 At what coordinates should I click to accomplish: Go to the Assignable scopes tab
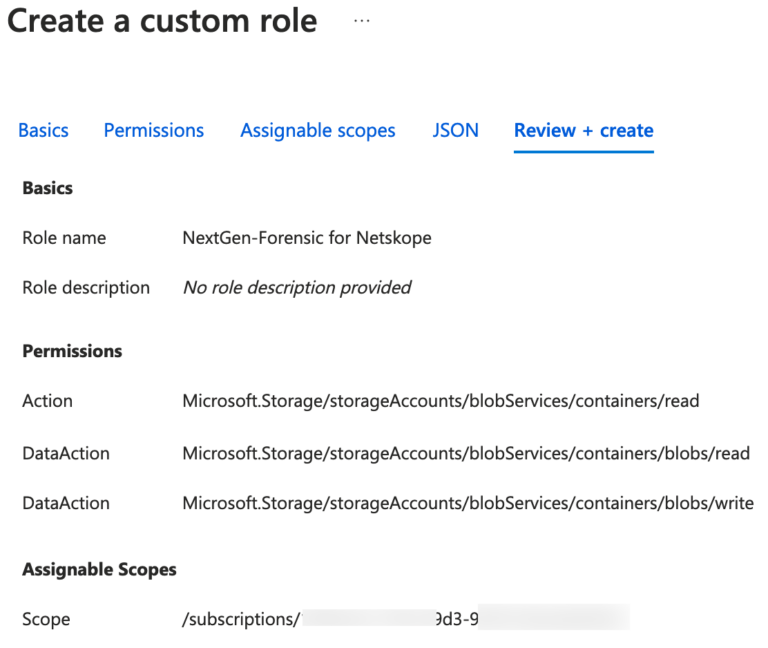(317, 131)
